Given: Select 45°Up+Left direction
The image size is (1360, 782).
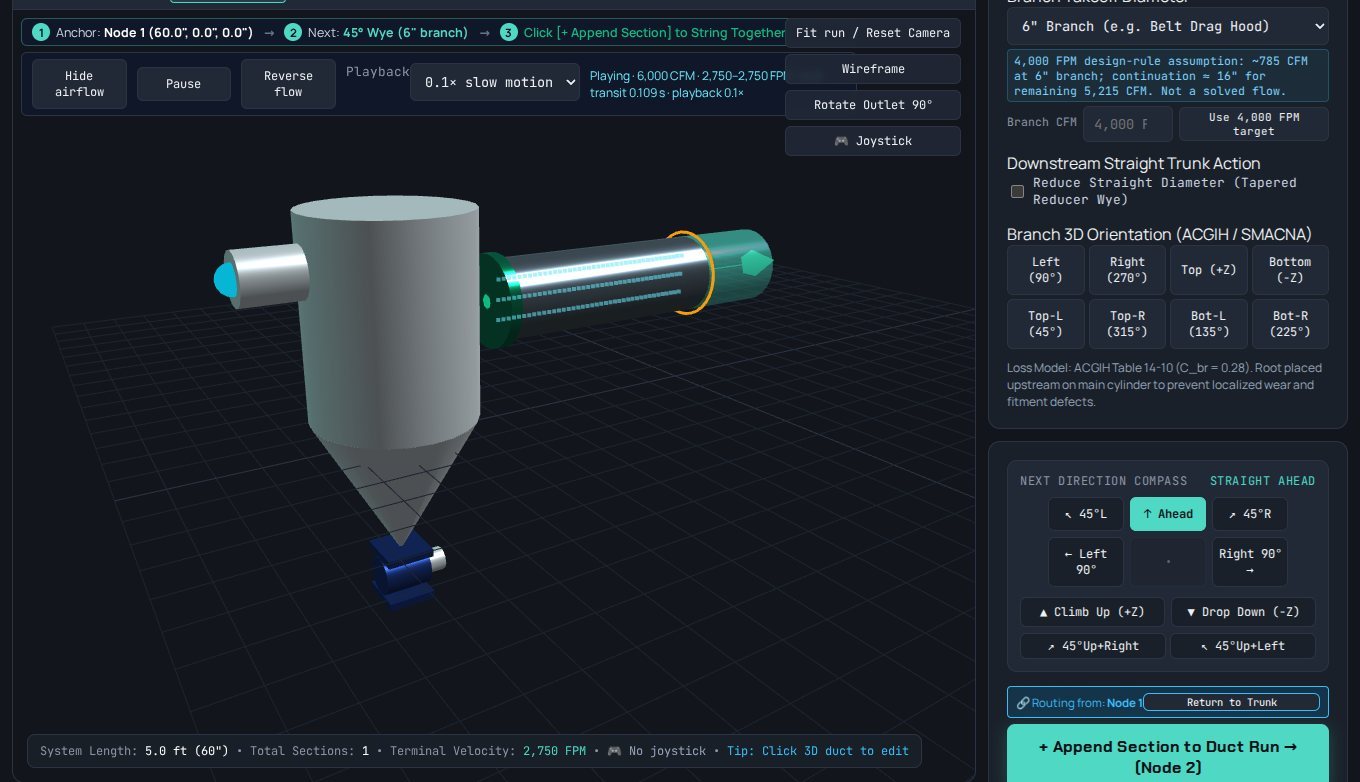Looking at the screenshot, I should click(1243, 646).
